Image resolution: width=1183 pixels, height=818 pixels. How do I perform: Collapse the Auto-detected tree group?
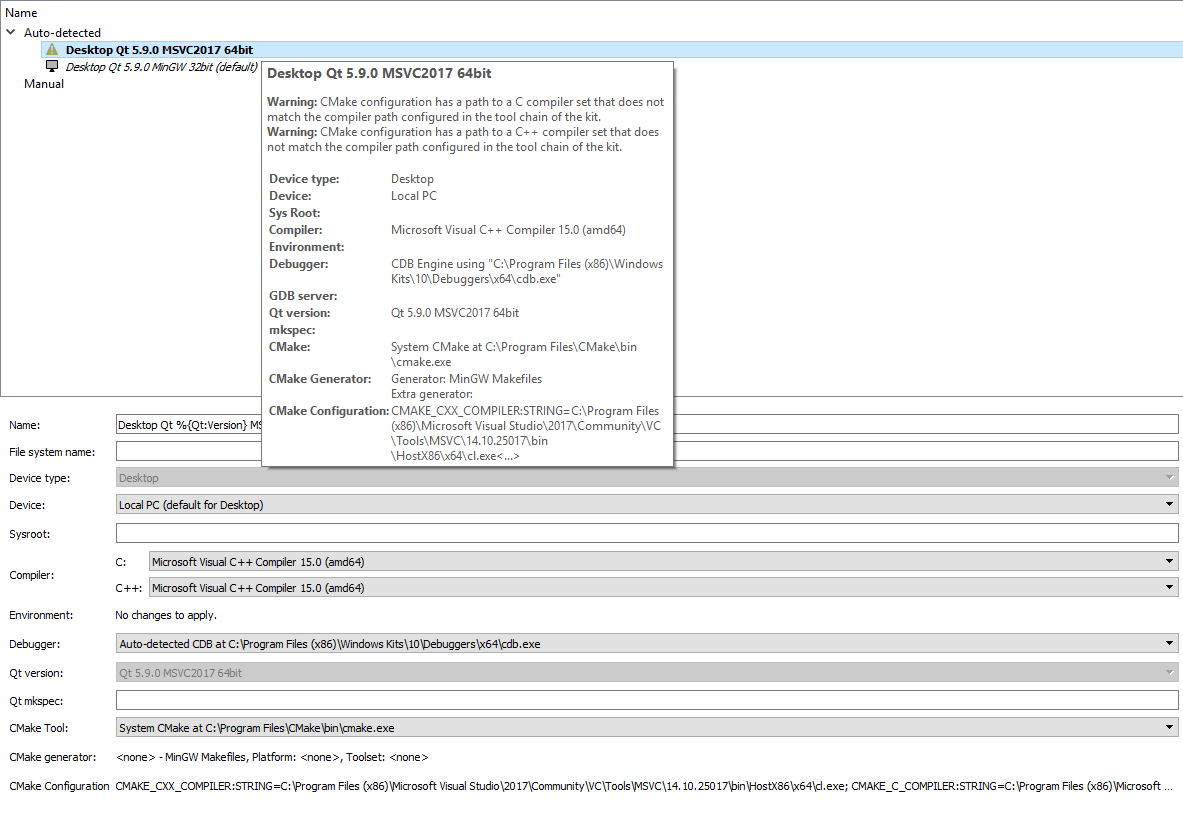pos(11,32)
